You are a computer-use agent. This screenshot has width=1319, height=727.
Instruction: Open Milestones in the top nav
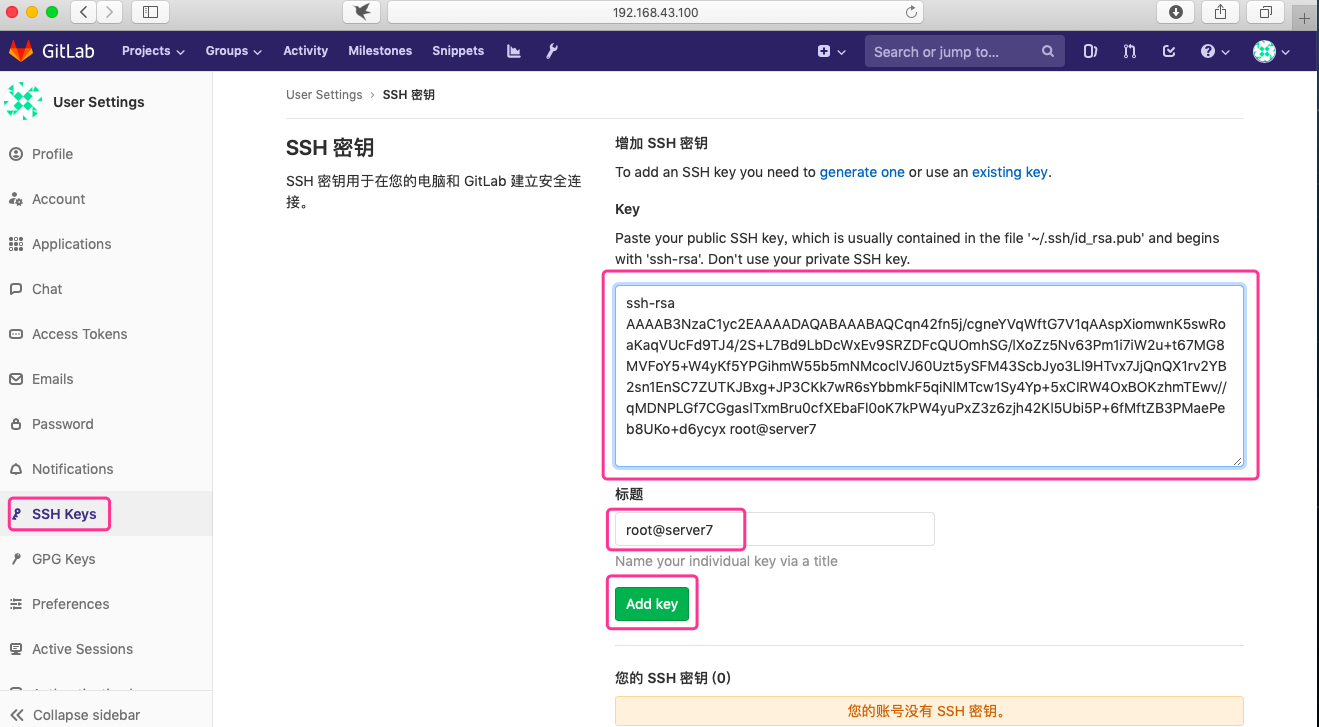pos(380,51)
